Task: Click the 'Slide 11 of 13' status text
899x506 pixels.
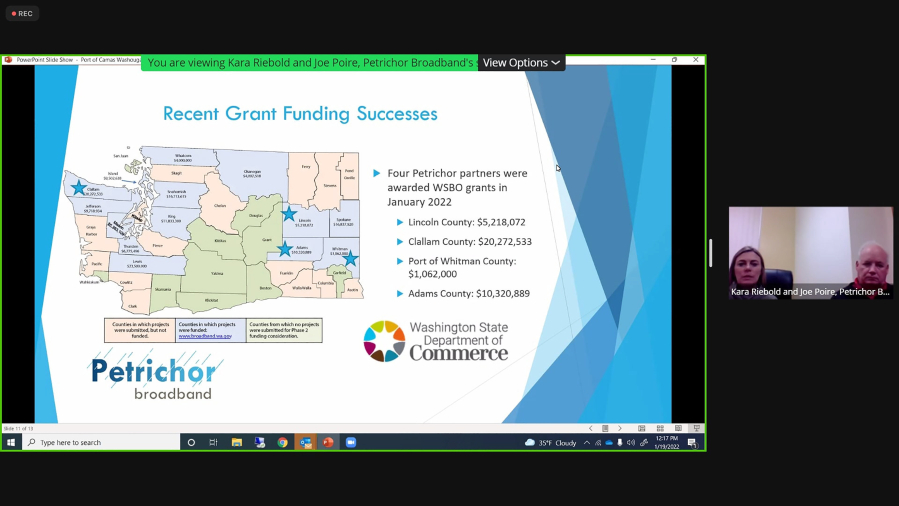Action: click(18, 428)
